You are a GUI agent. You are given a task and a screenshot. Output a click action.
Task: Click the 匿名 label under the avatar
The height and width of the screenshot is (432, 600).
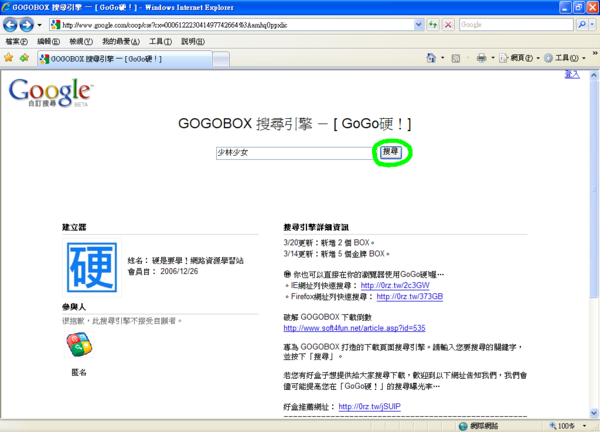(79, 372)
